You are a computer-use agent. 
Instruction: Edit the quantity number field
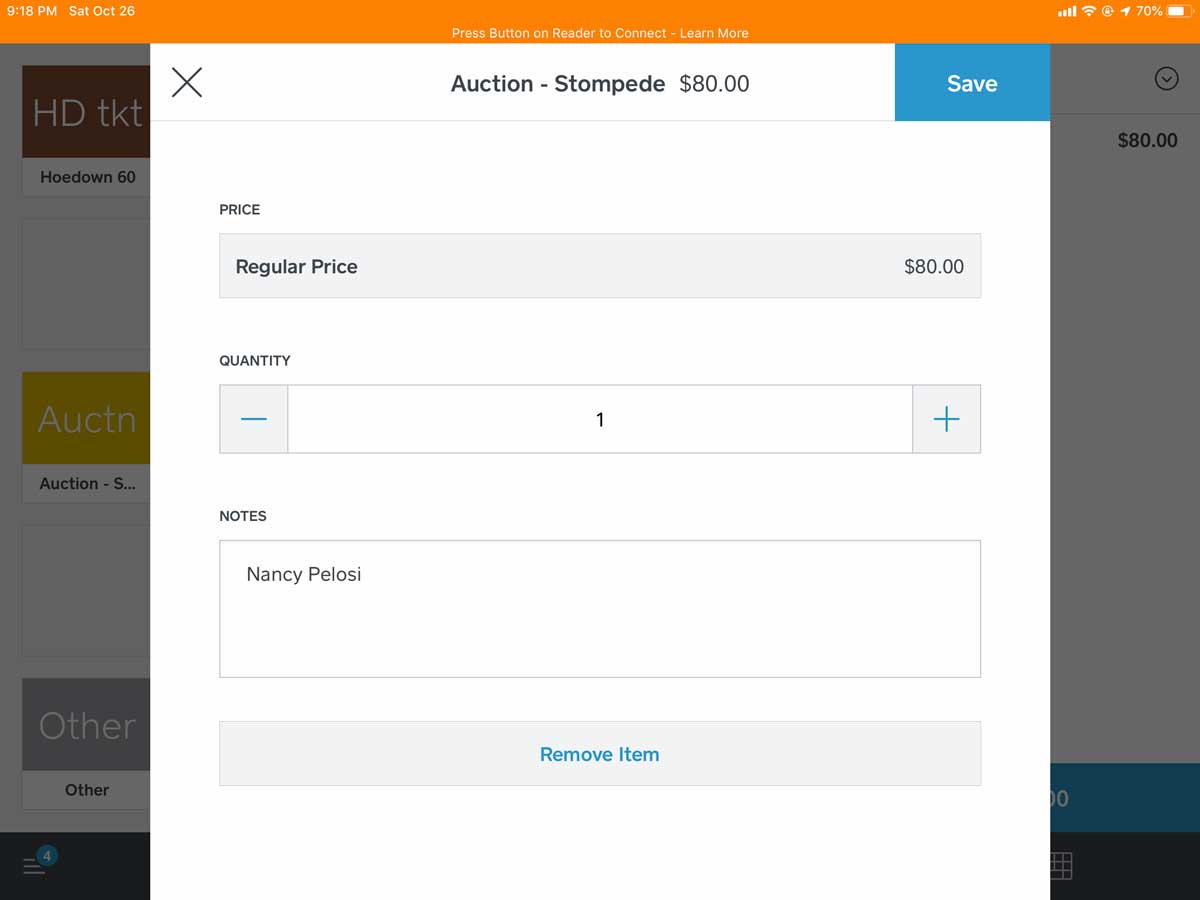(600, 419)
